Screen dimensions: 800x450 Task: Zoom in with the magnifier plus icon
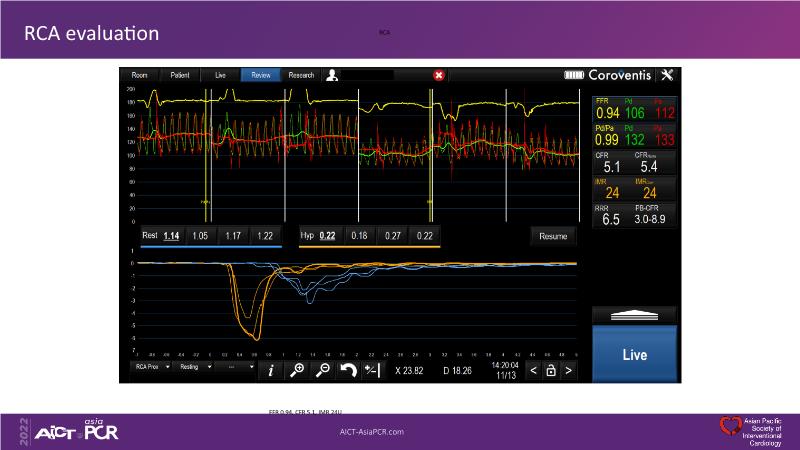(x=297, y=370)
